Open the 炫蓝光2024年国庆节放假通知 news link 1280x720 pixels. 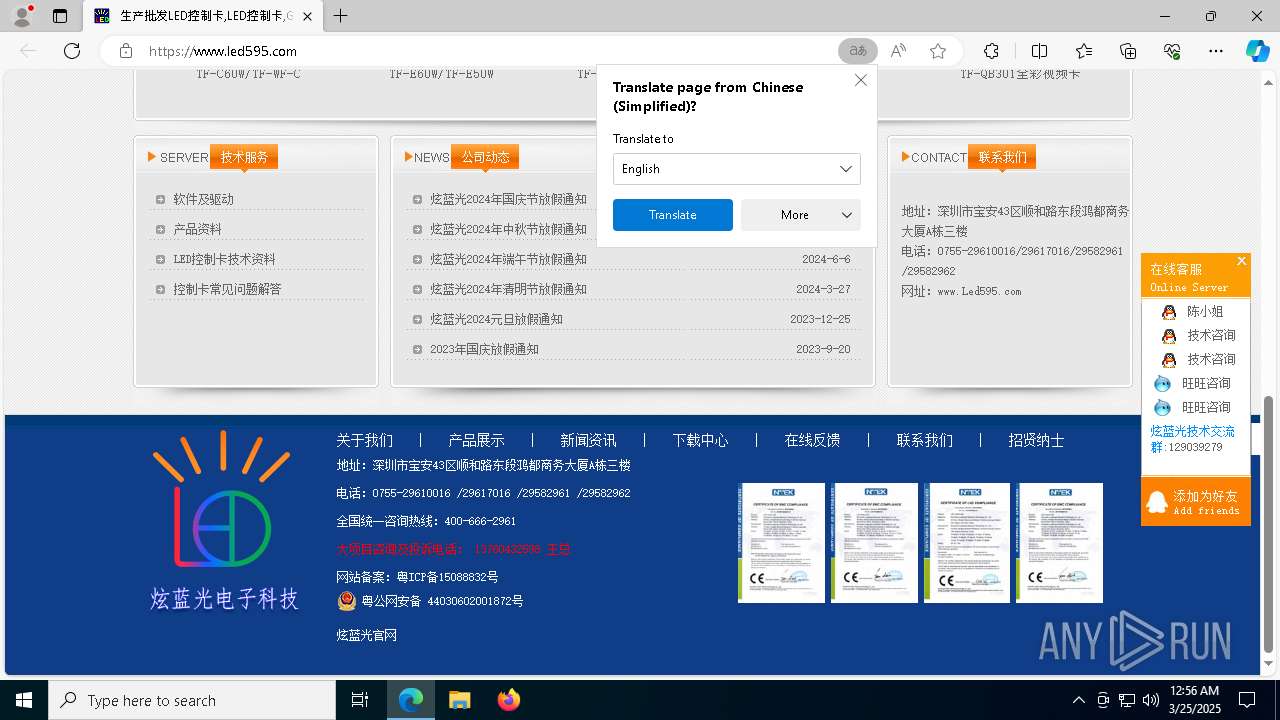(508, 199)
